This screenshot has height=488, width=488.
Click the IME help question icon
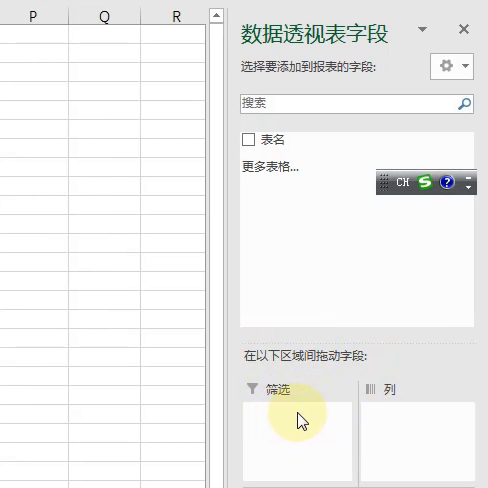(x=447, y=182)
